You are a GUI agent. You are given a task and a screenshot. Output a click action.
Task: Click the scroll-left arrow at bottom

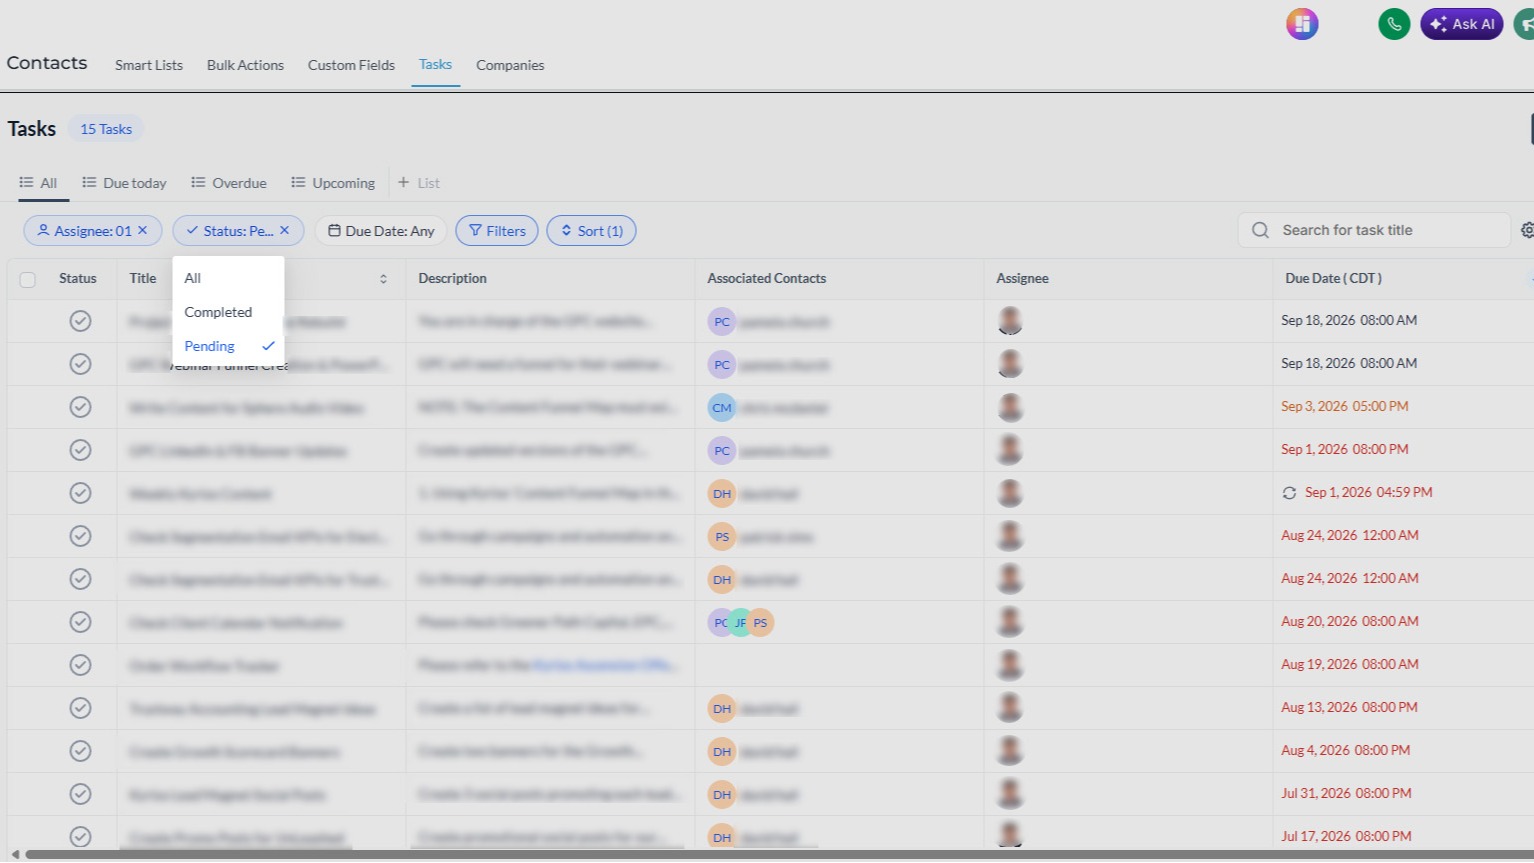coord(15,855)
